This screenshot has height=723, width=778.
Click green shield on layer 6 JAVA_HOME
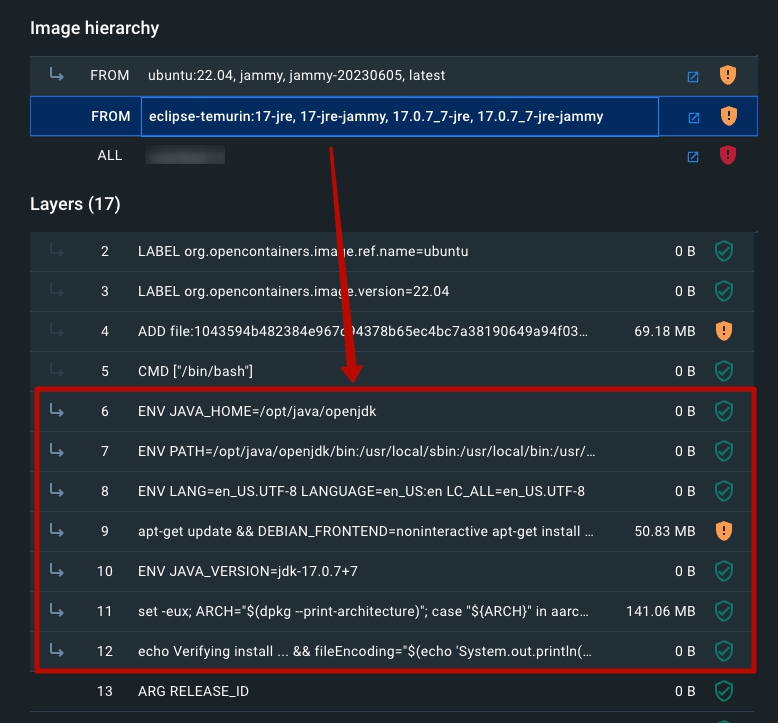click(x=724, y=411)
